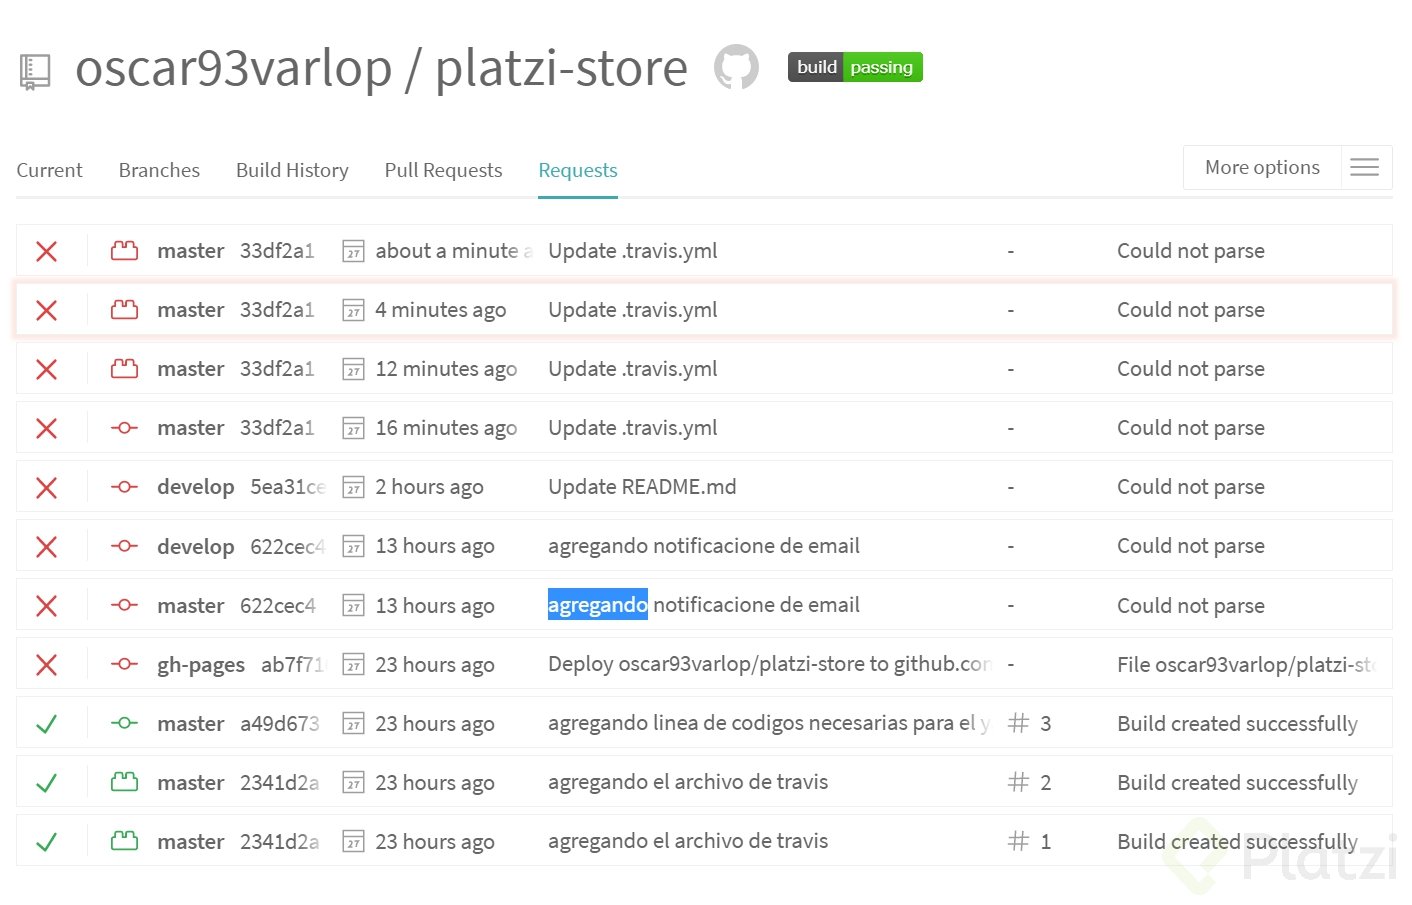Click the oscar93varlop owner link in title
Image resolution: width=1412 pixels, height=905 pixels.
pyautogui.click(x=233, y=69)
